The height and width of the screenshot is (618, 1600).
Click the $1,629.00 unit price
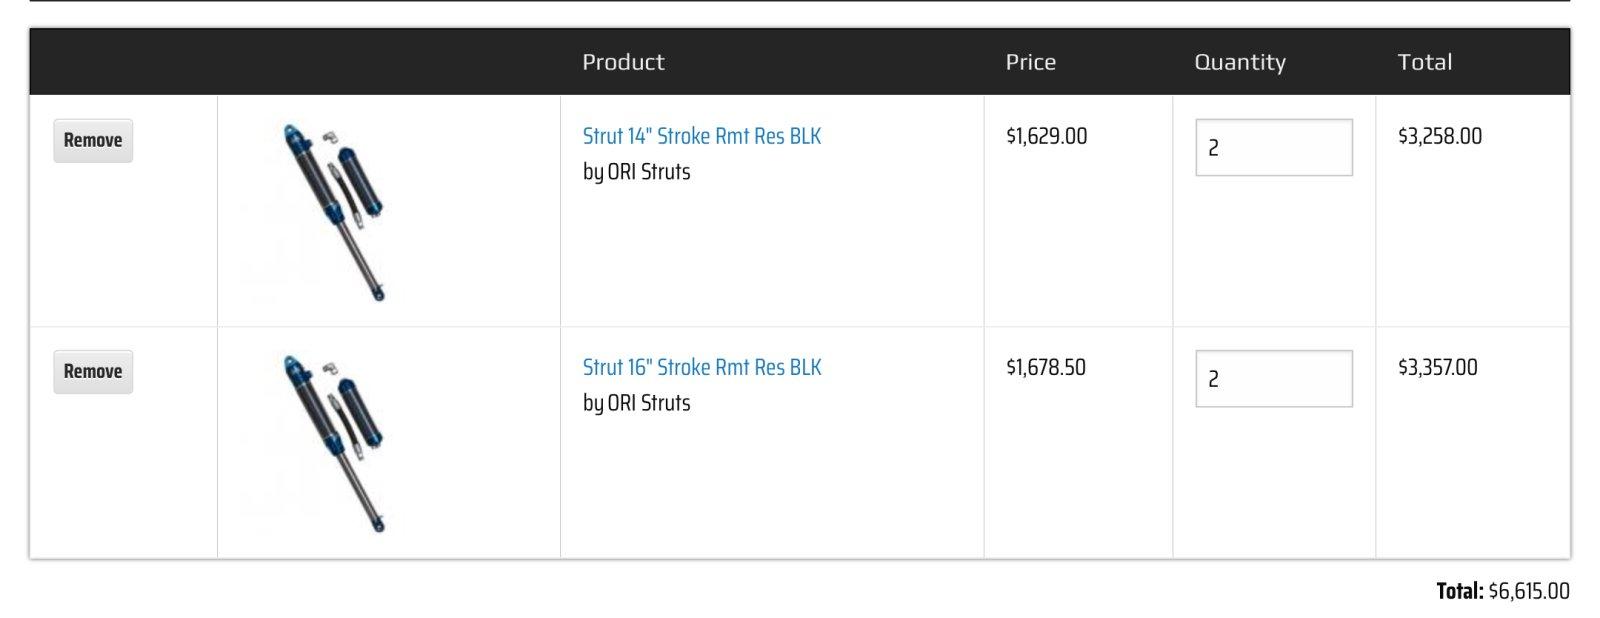(1046, 136)
